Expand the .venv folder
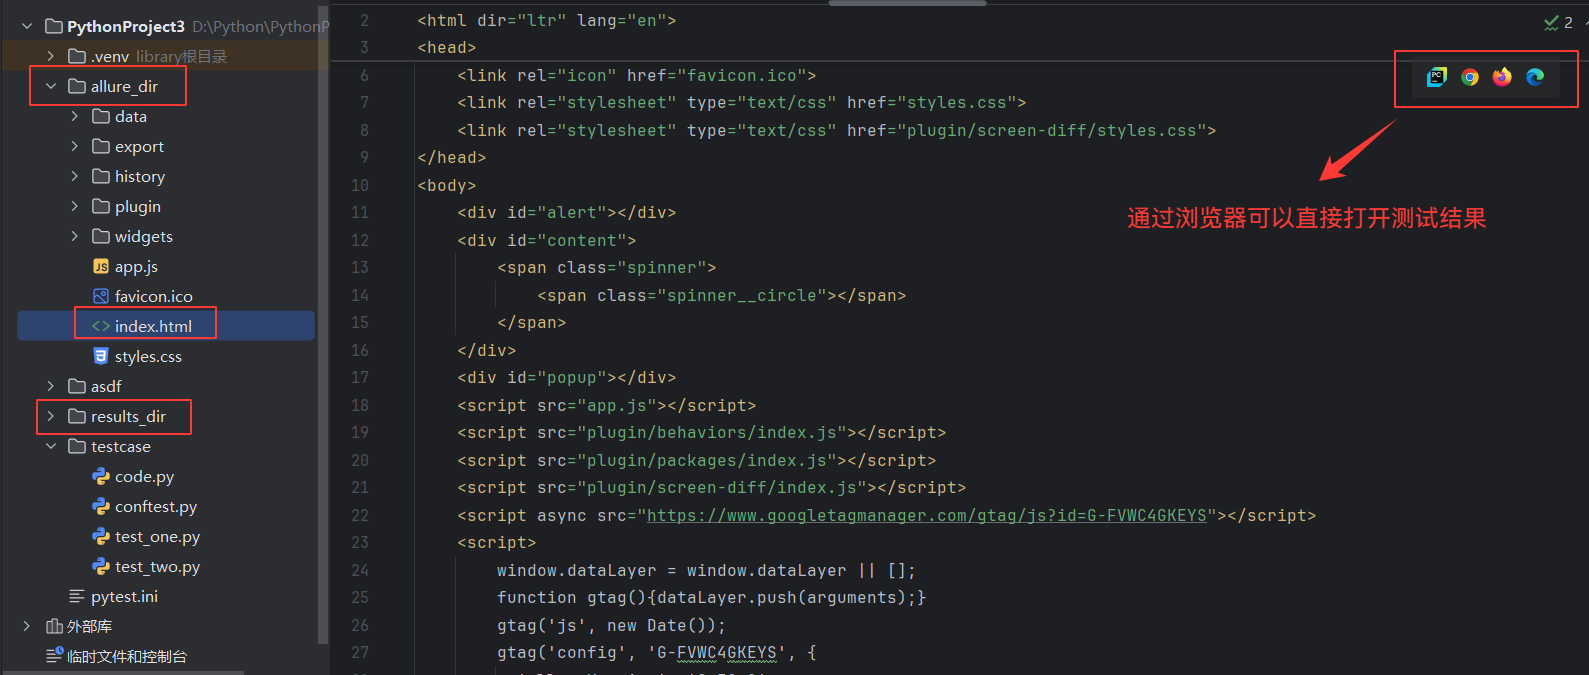Screen dimensions: 1589x675 (x=51, y=56)
